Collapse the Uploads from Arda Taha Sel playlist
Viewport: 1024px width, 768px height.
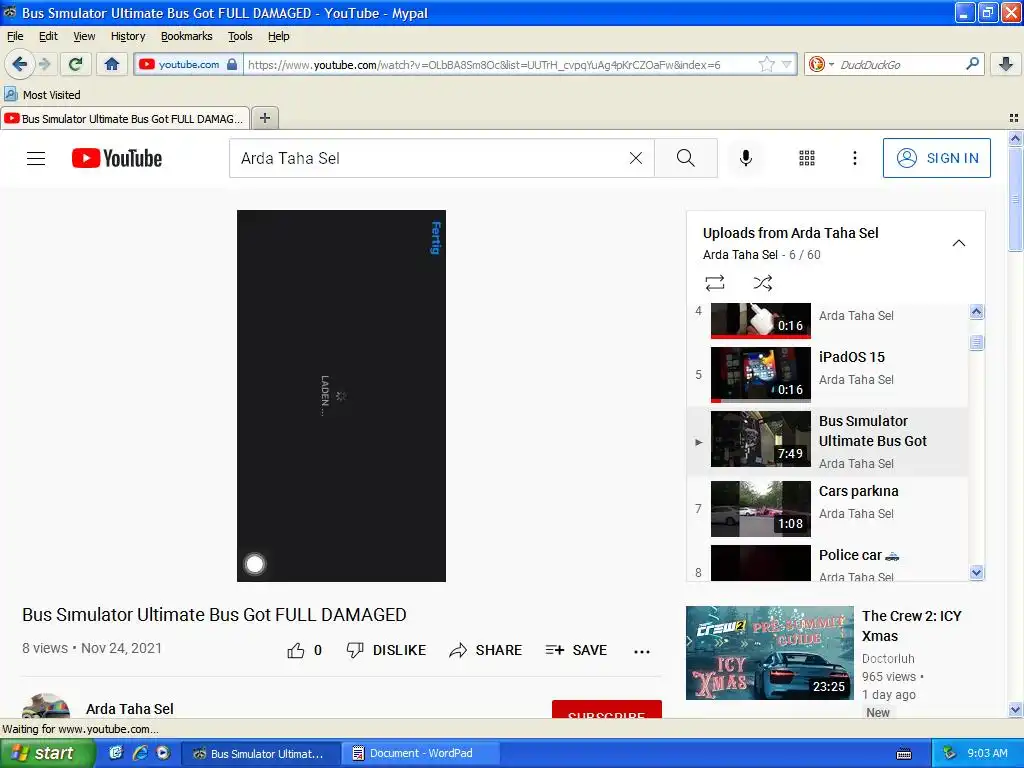(958, 243)
